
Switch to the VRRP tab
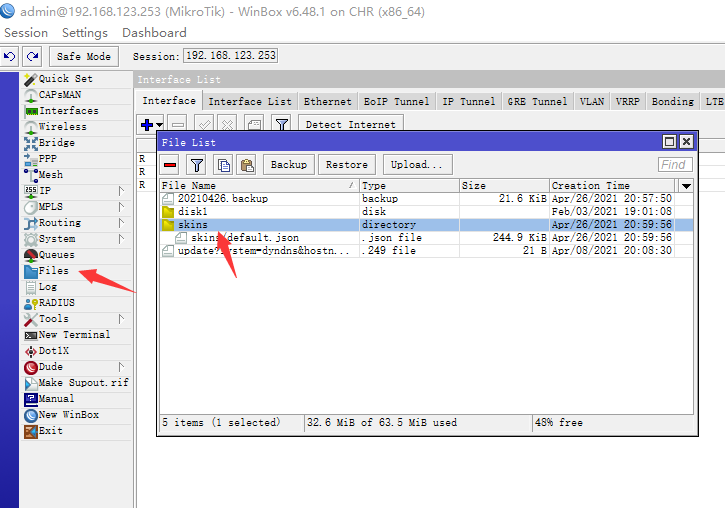(x=627, y=101)
